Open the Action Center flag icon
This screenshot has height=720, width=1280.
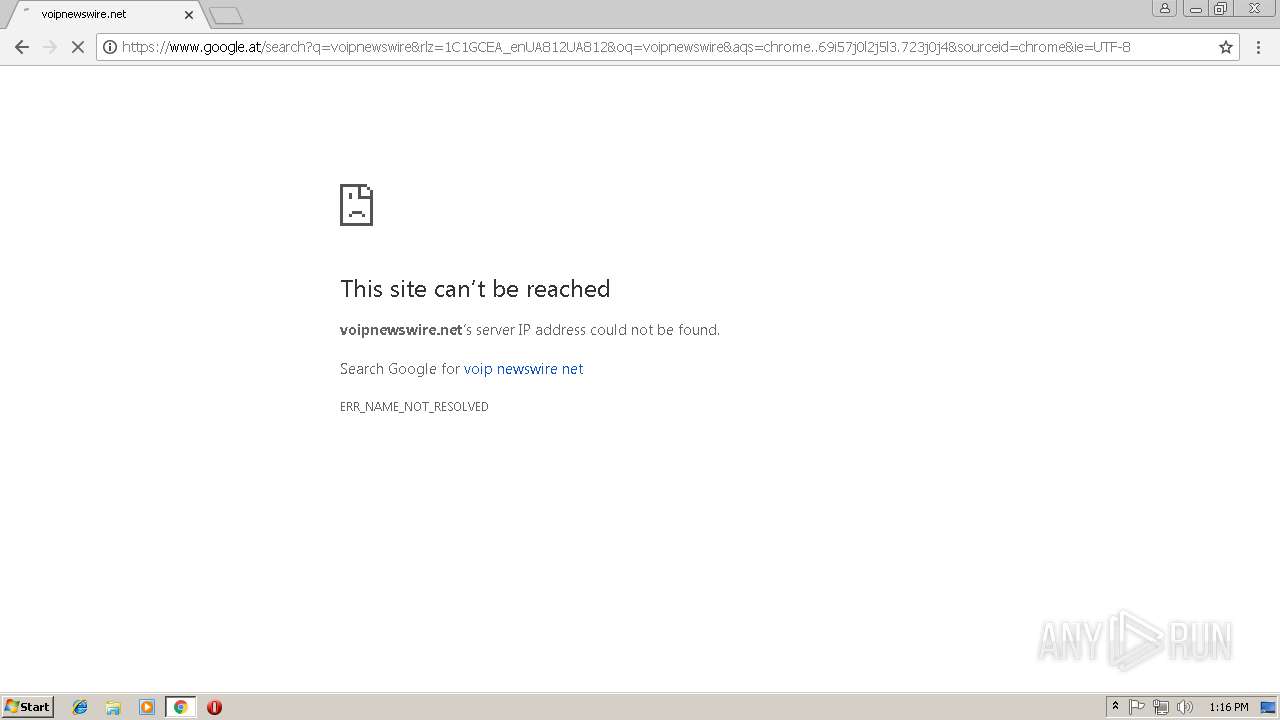pyautogui.click(x=1137, y=707)
